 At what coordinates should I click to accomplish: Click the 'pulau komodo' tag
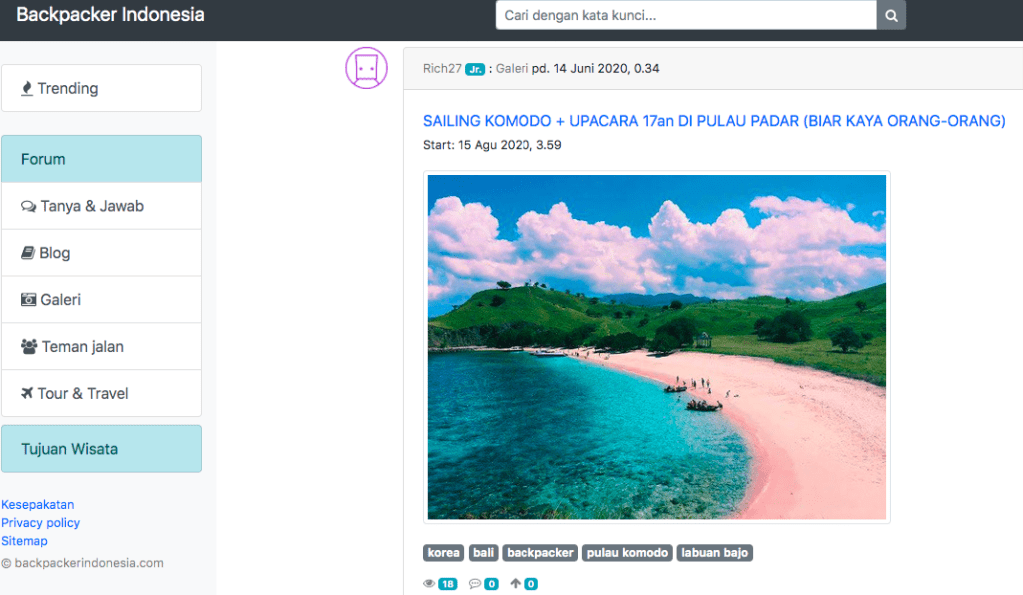(x=627, y=553)
